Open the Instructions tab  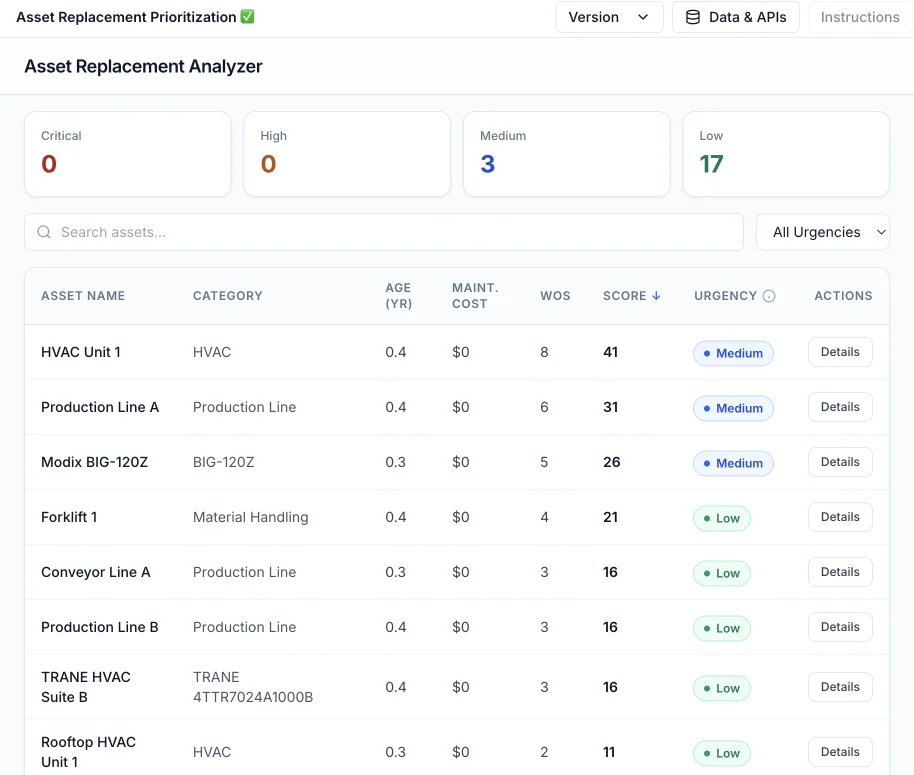point(859,17)
